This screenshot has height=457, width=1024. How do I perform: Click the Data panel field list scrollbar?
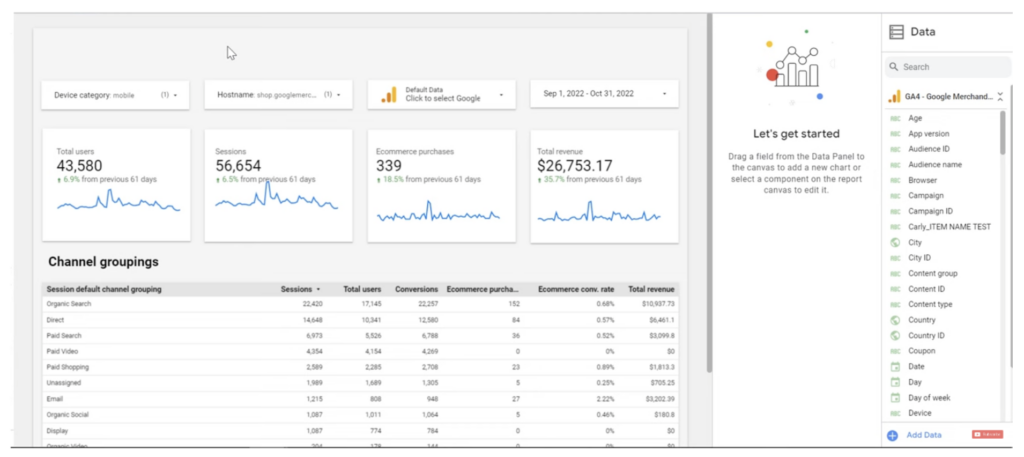pyautogui.click(x=1003, y=133)
